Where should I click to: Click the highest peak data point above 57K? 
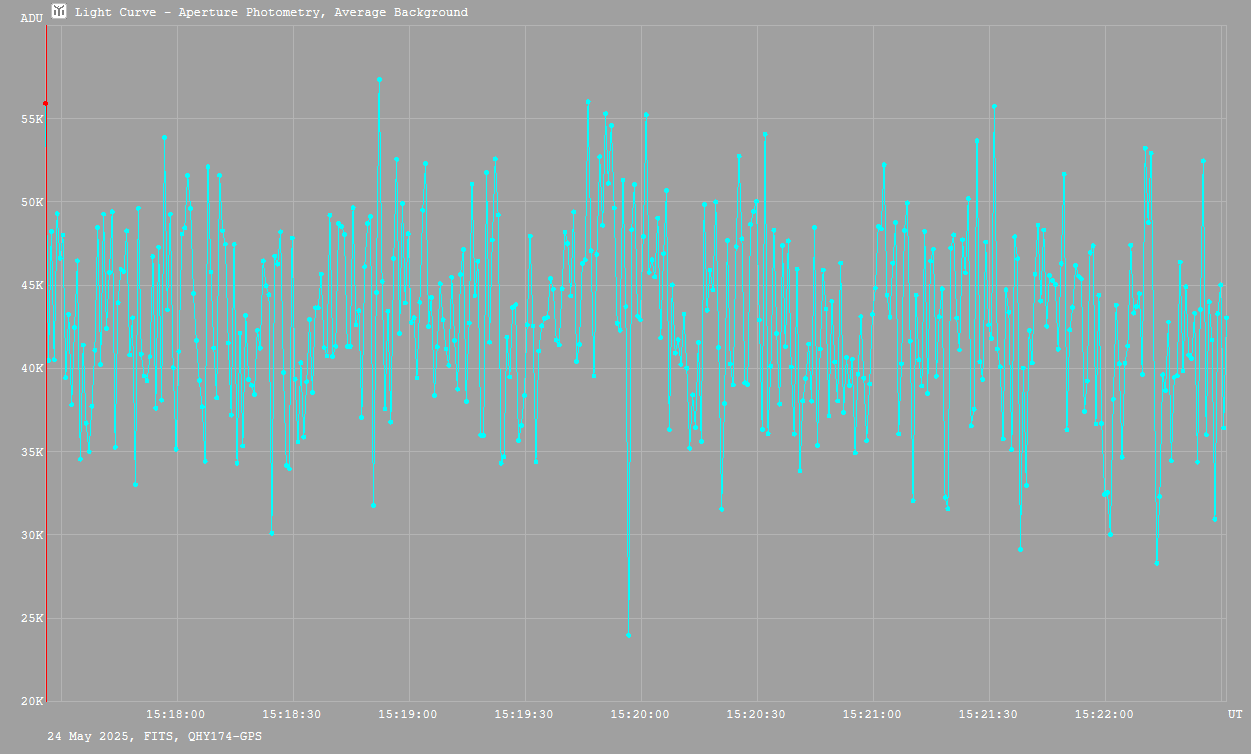[x=379, y=79]
